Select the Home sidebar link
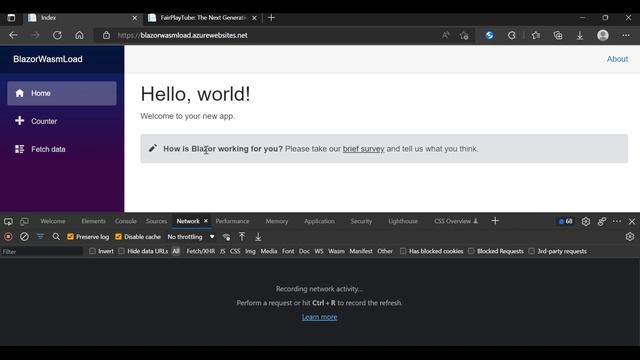 tap(62, 93)
